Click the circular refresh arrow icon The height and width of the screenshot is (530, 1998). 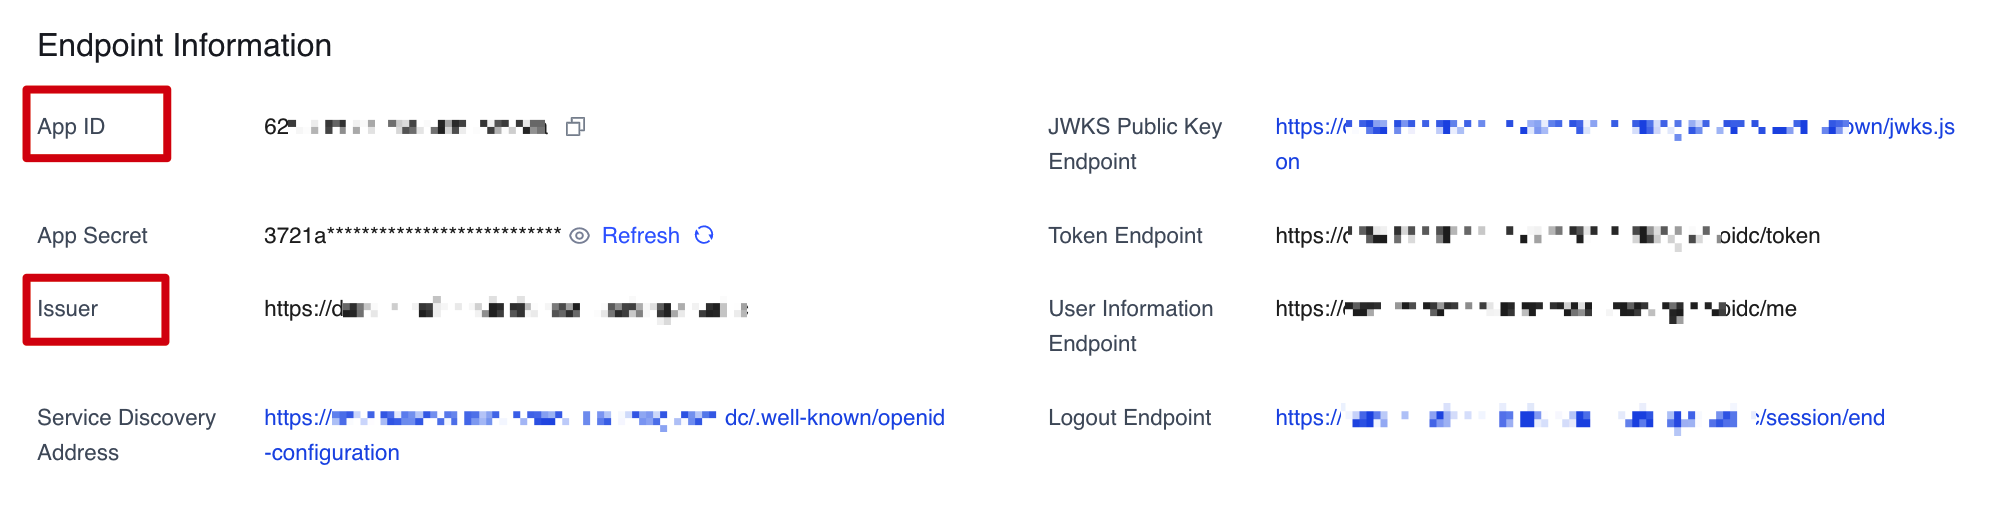point(704,235)
